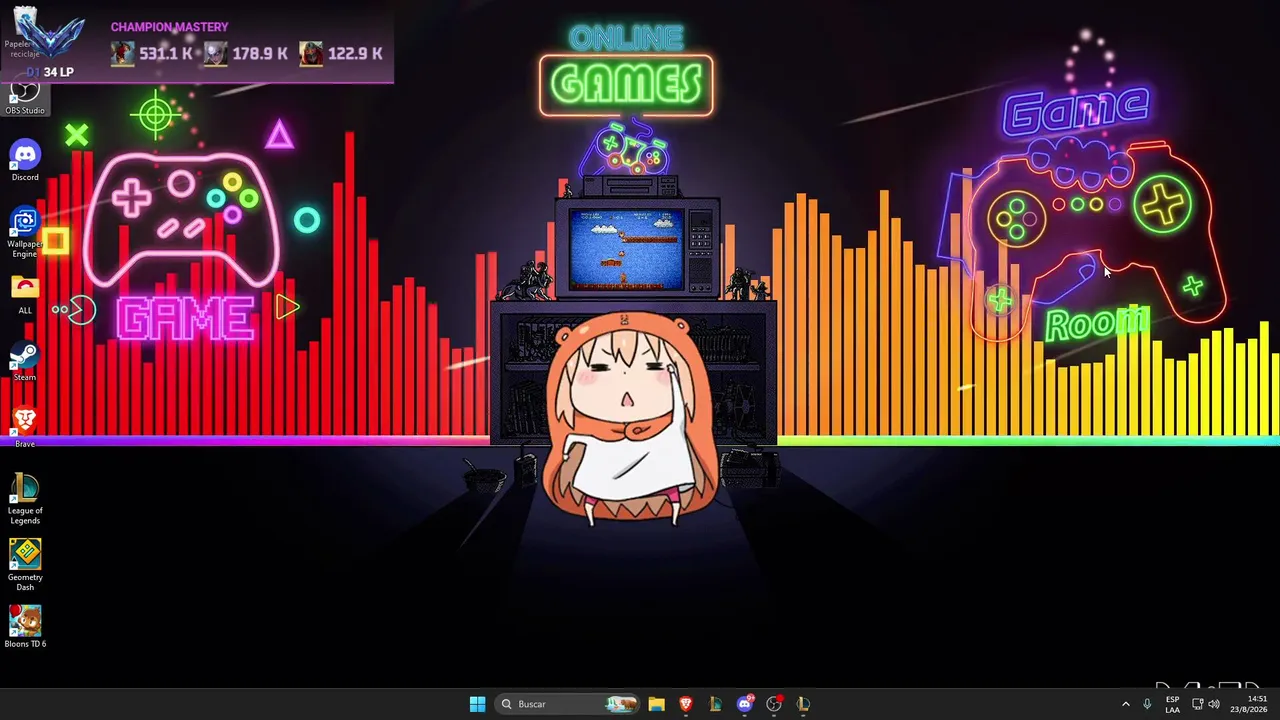Viewport: 1280px width, 720px height.
Task: Click the microphone tray icon
Action: tap(1147, 704)
